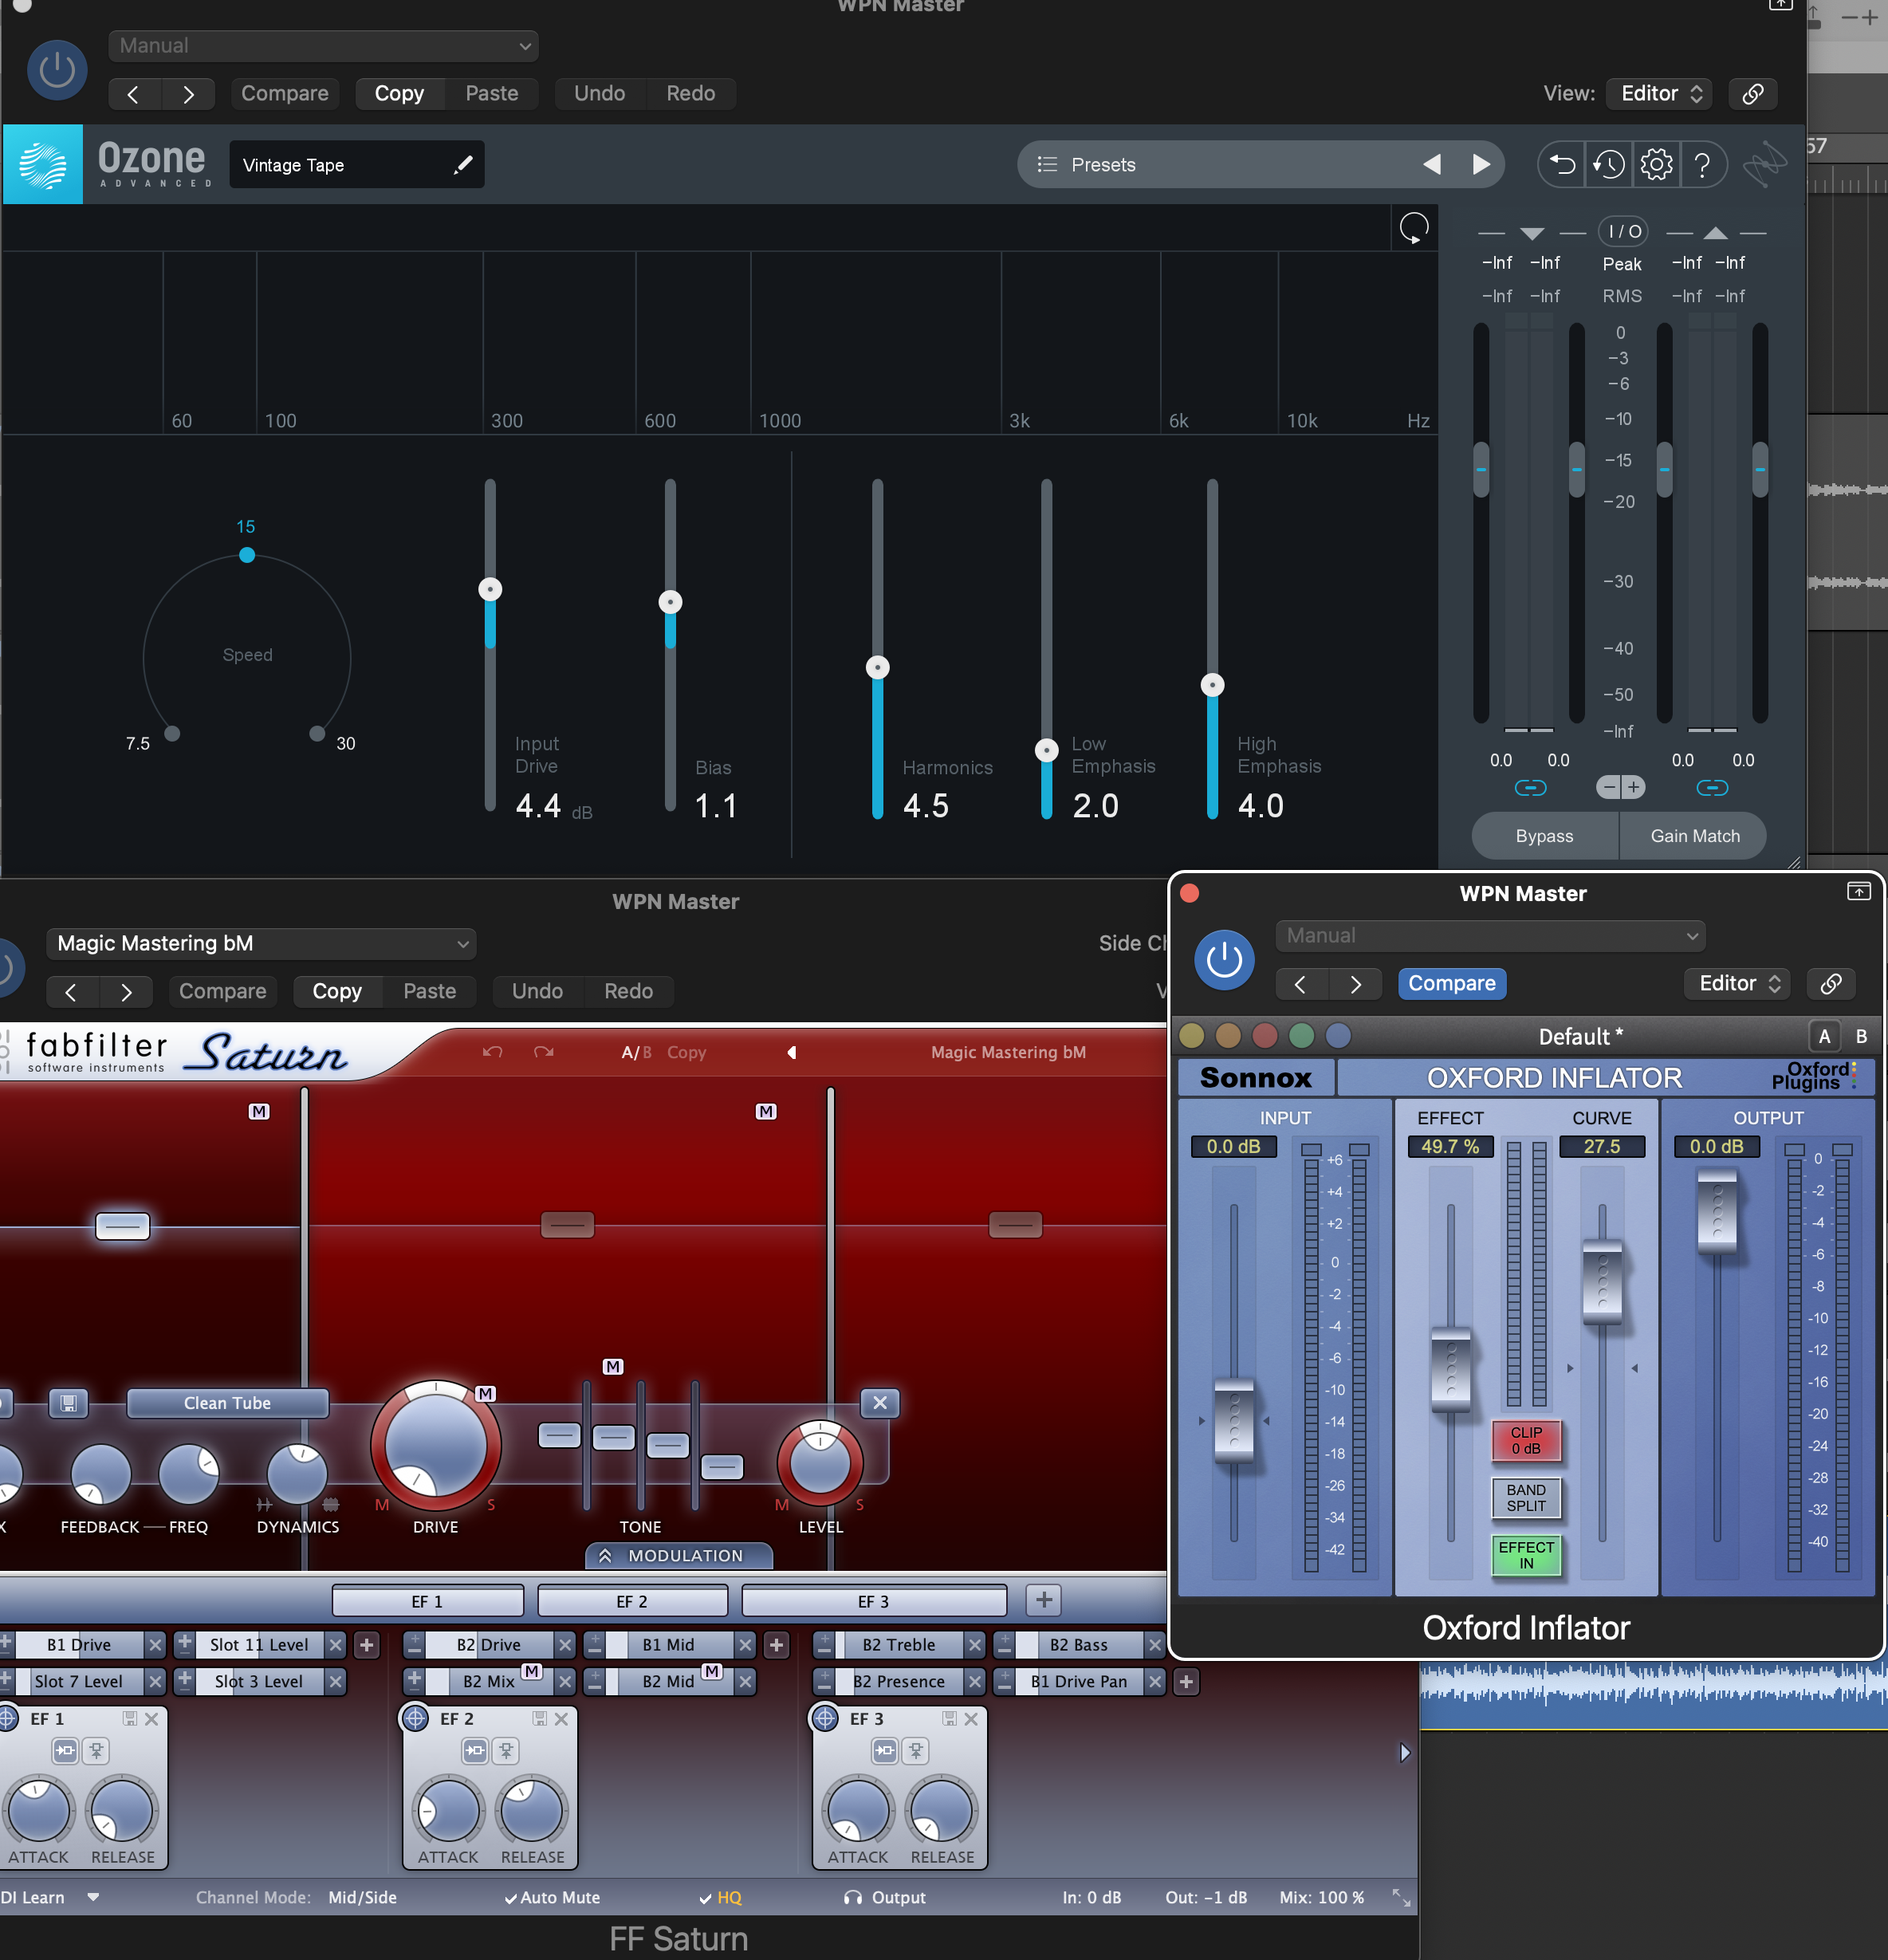Select previous Ozone preset triangle

click(x=1432, y=165)
